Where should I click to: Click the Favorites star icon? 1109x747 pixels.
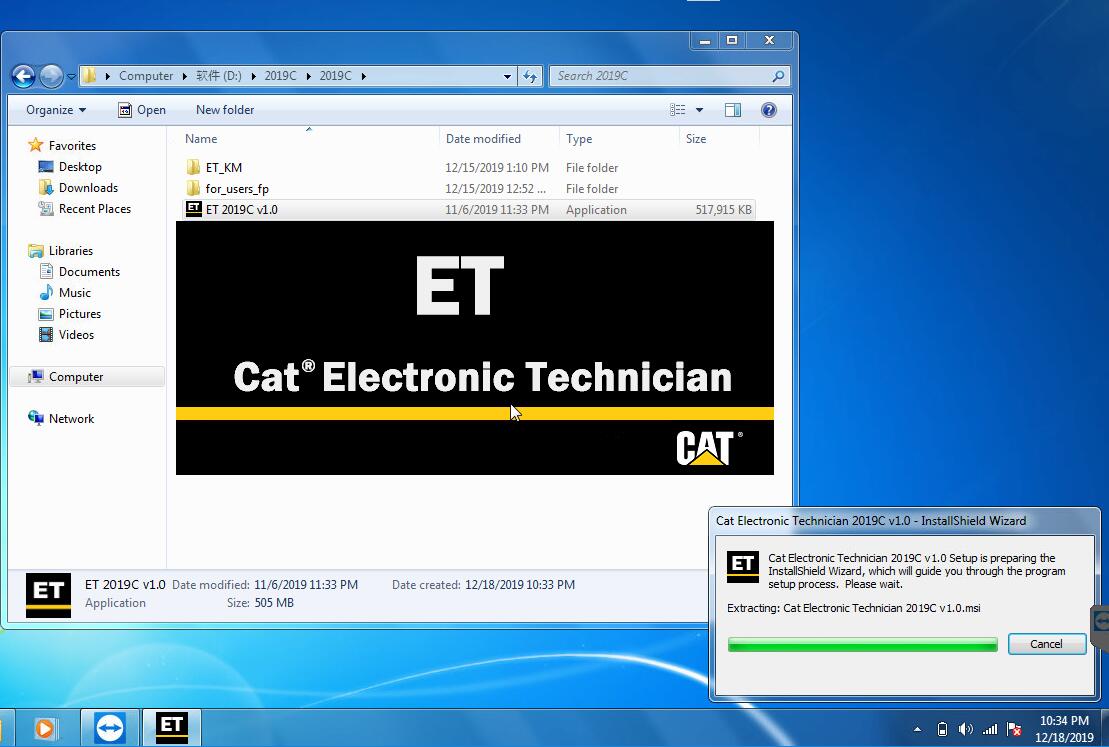[x=35, y=145]
